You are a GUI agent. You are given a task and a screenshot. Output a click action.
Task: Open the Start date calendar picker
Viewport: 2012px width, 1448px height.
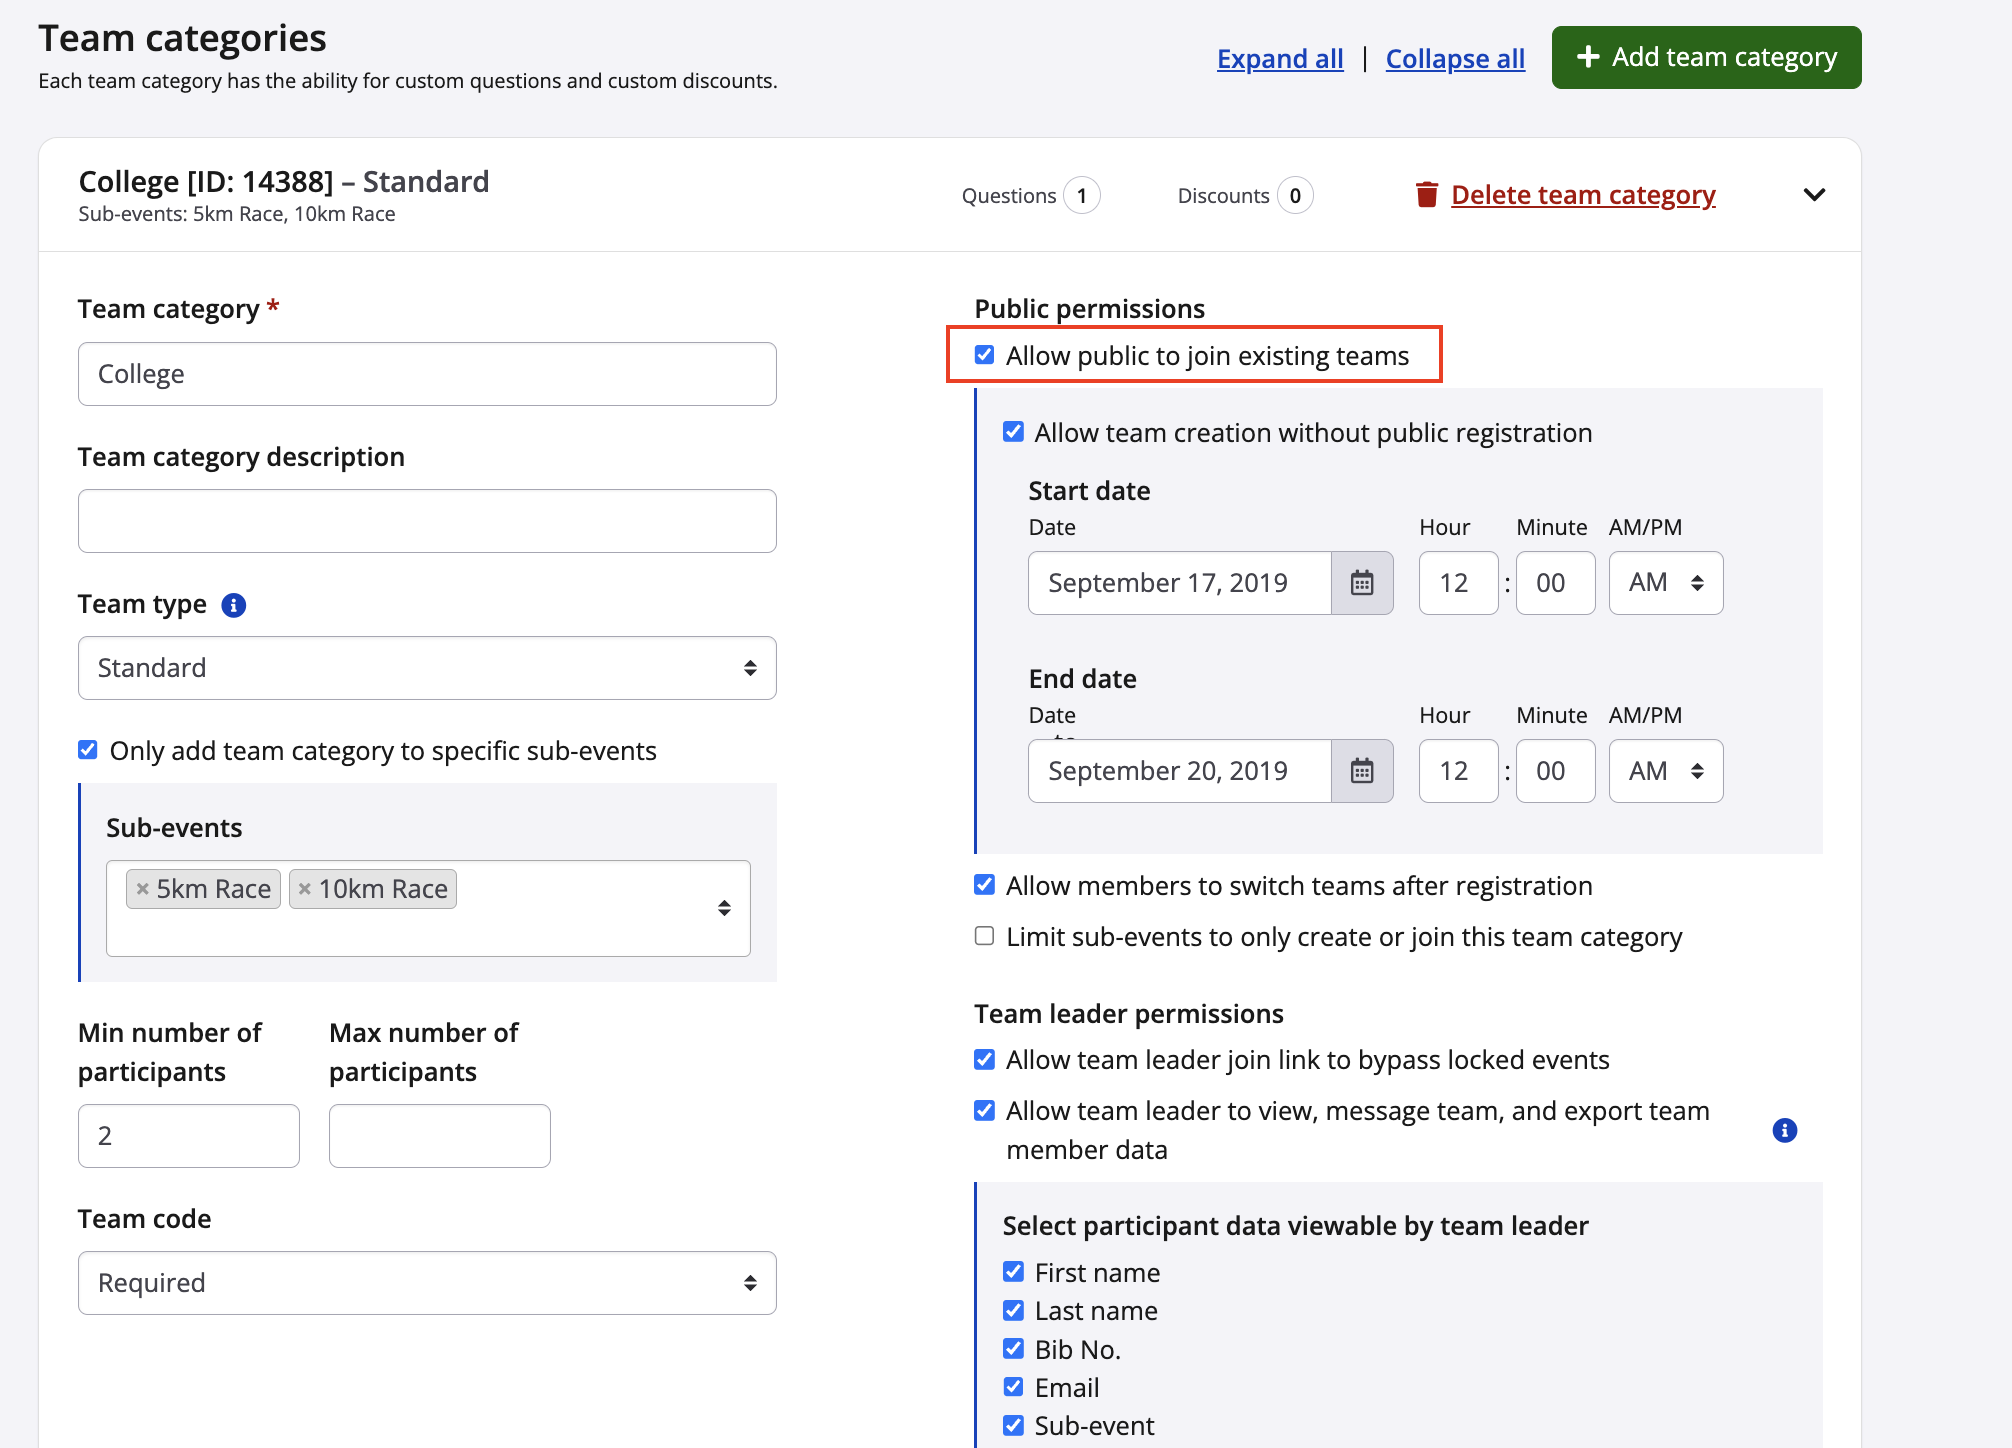click(1361, 583)
